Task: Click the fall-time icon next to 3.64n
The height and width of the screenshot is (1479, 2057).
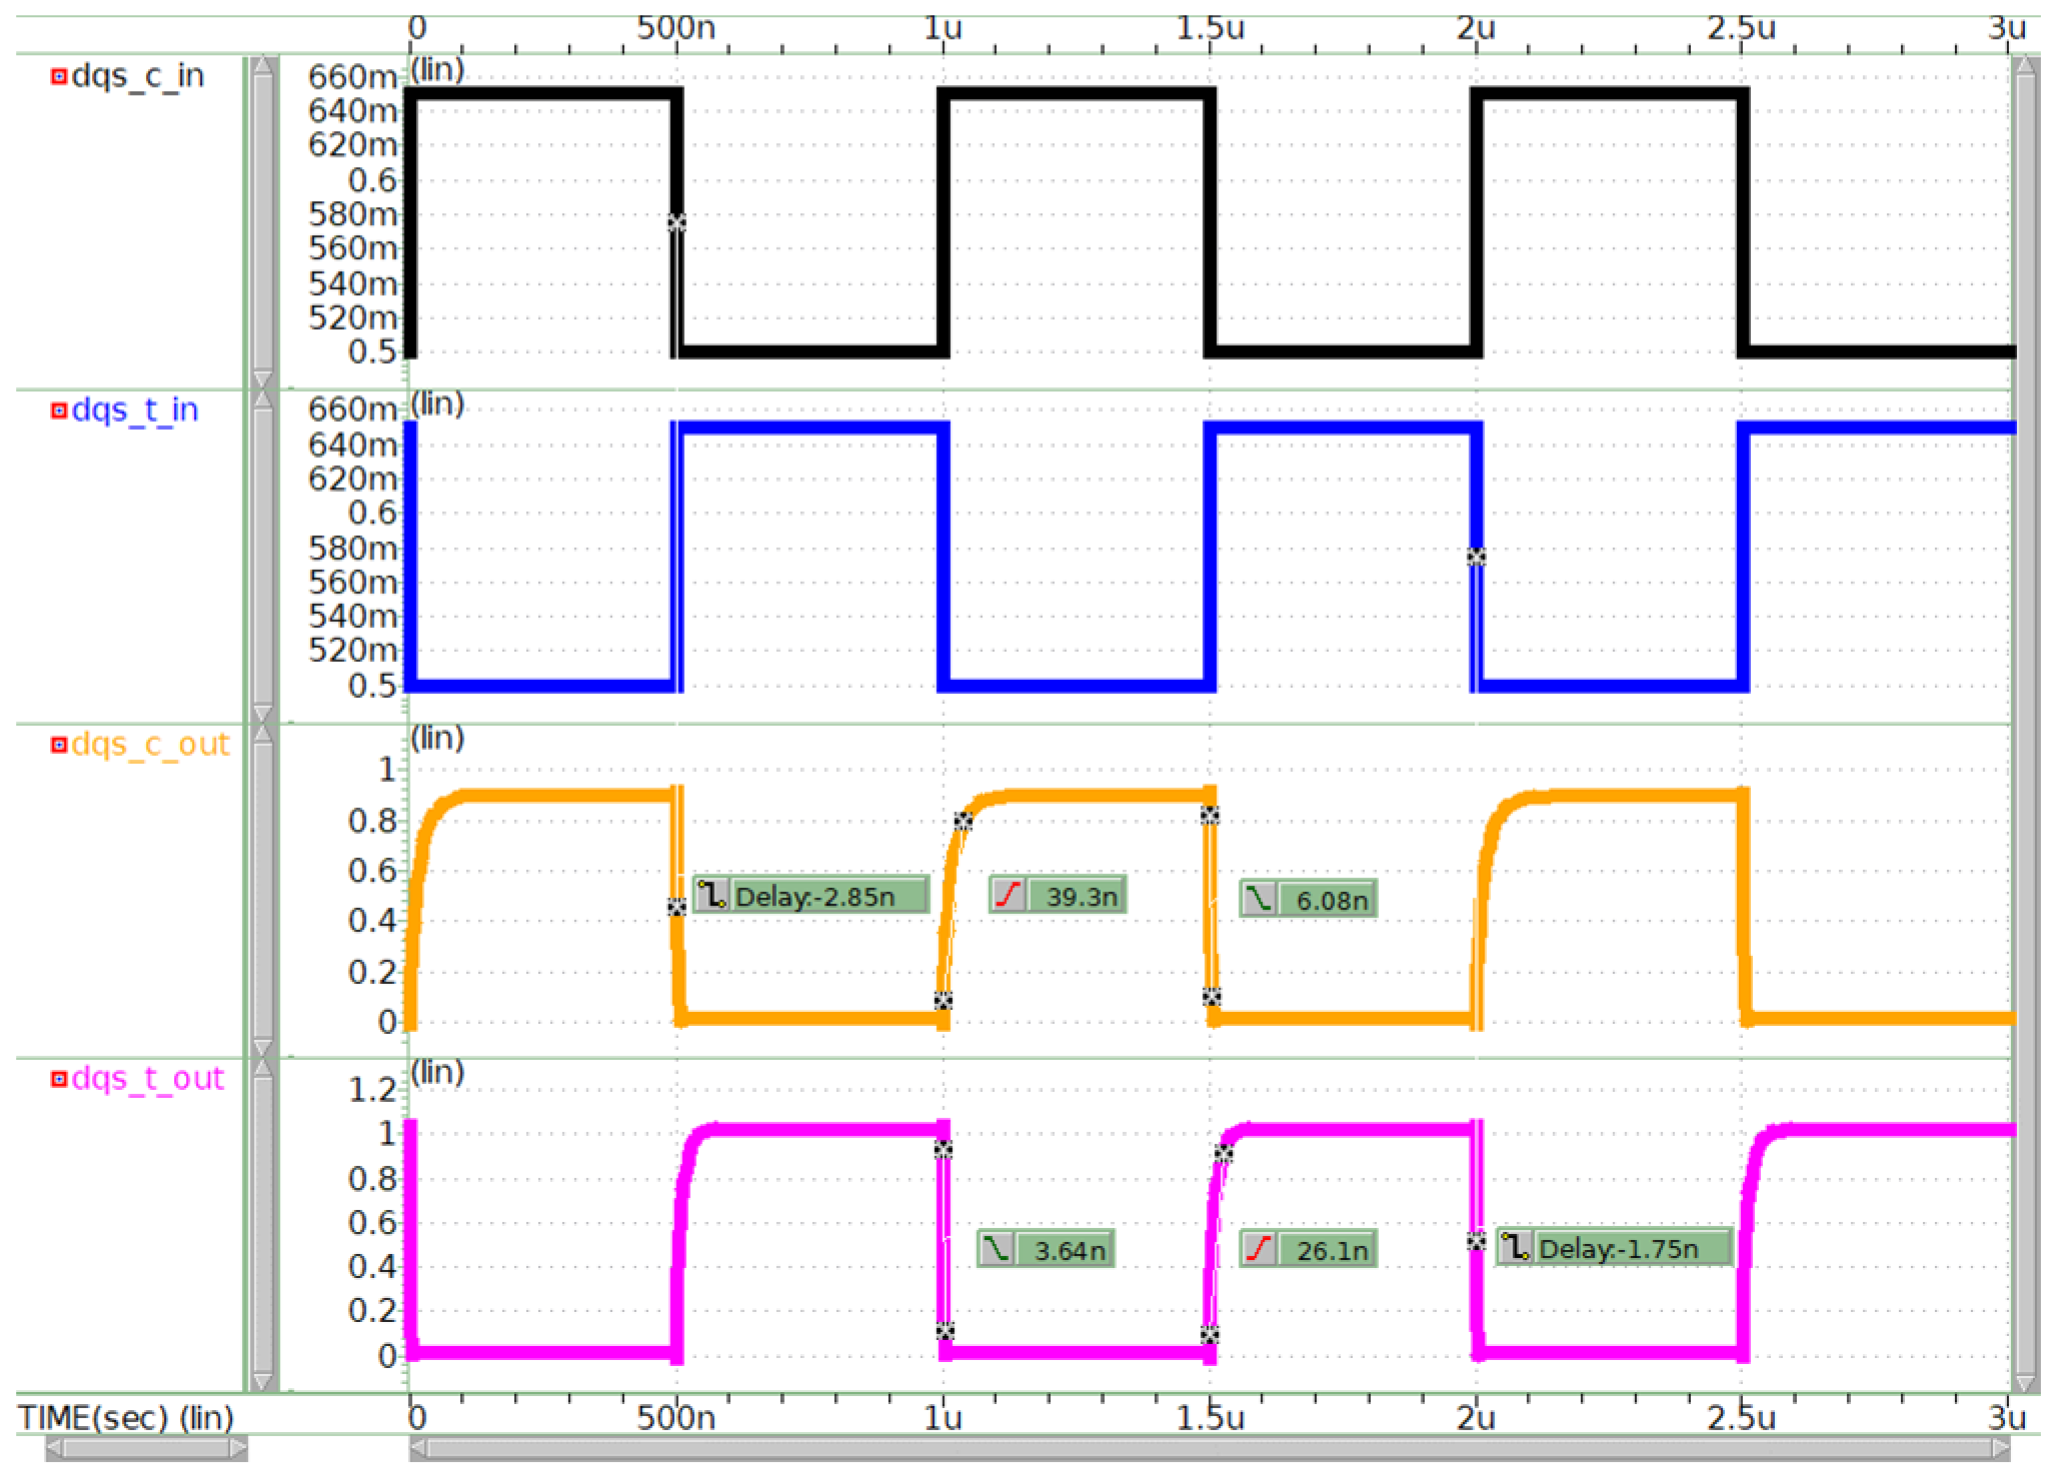Action: (x=996, y=1249)
